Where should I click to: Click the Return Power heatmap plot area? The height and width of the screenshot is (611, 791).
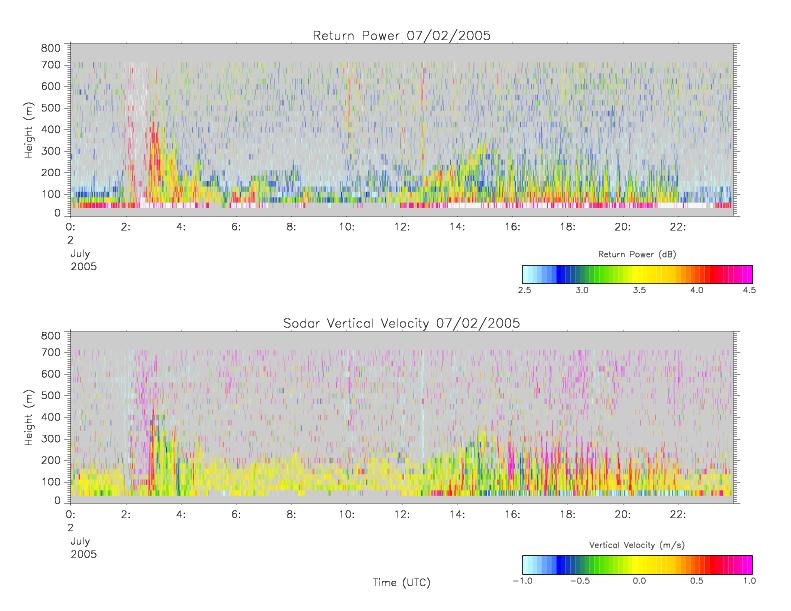point(402,130)
